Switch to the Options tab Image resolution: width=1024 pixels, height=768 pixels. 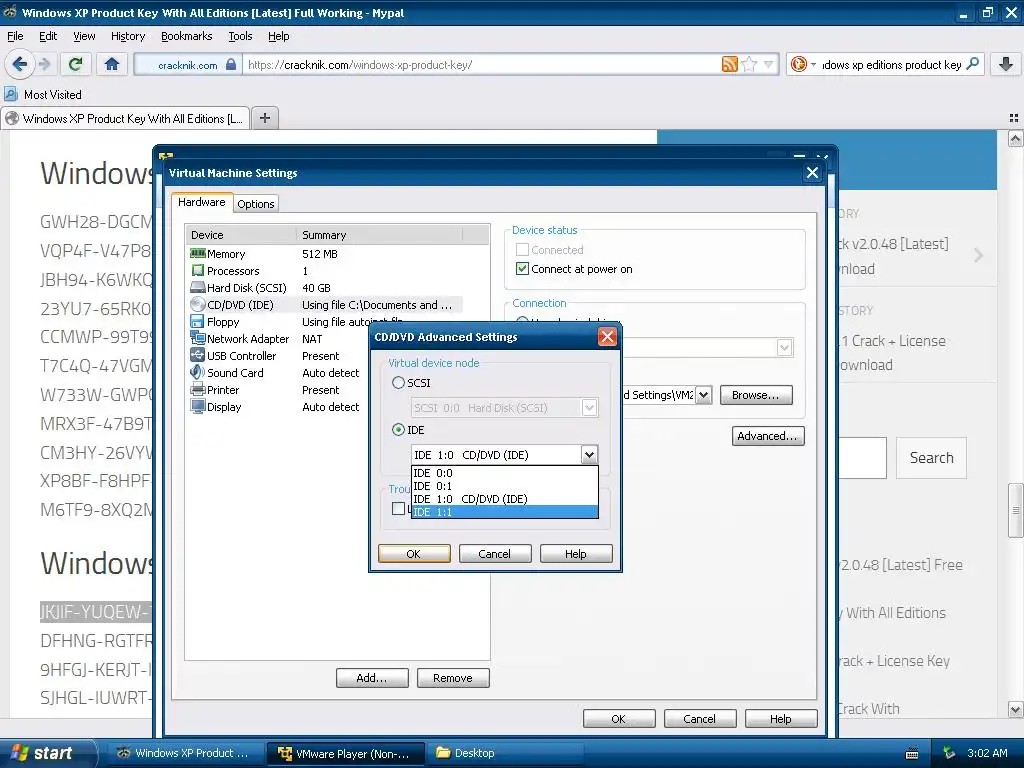point(255,204)
